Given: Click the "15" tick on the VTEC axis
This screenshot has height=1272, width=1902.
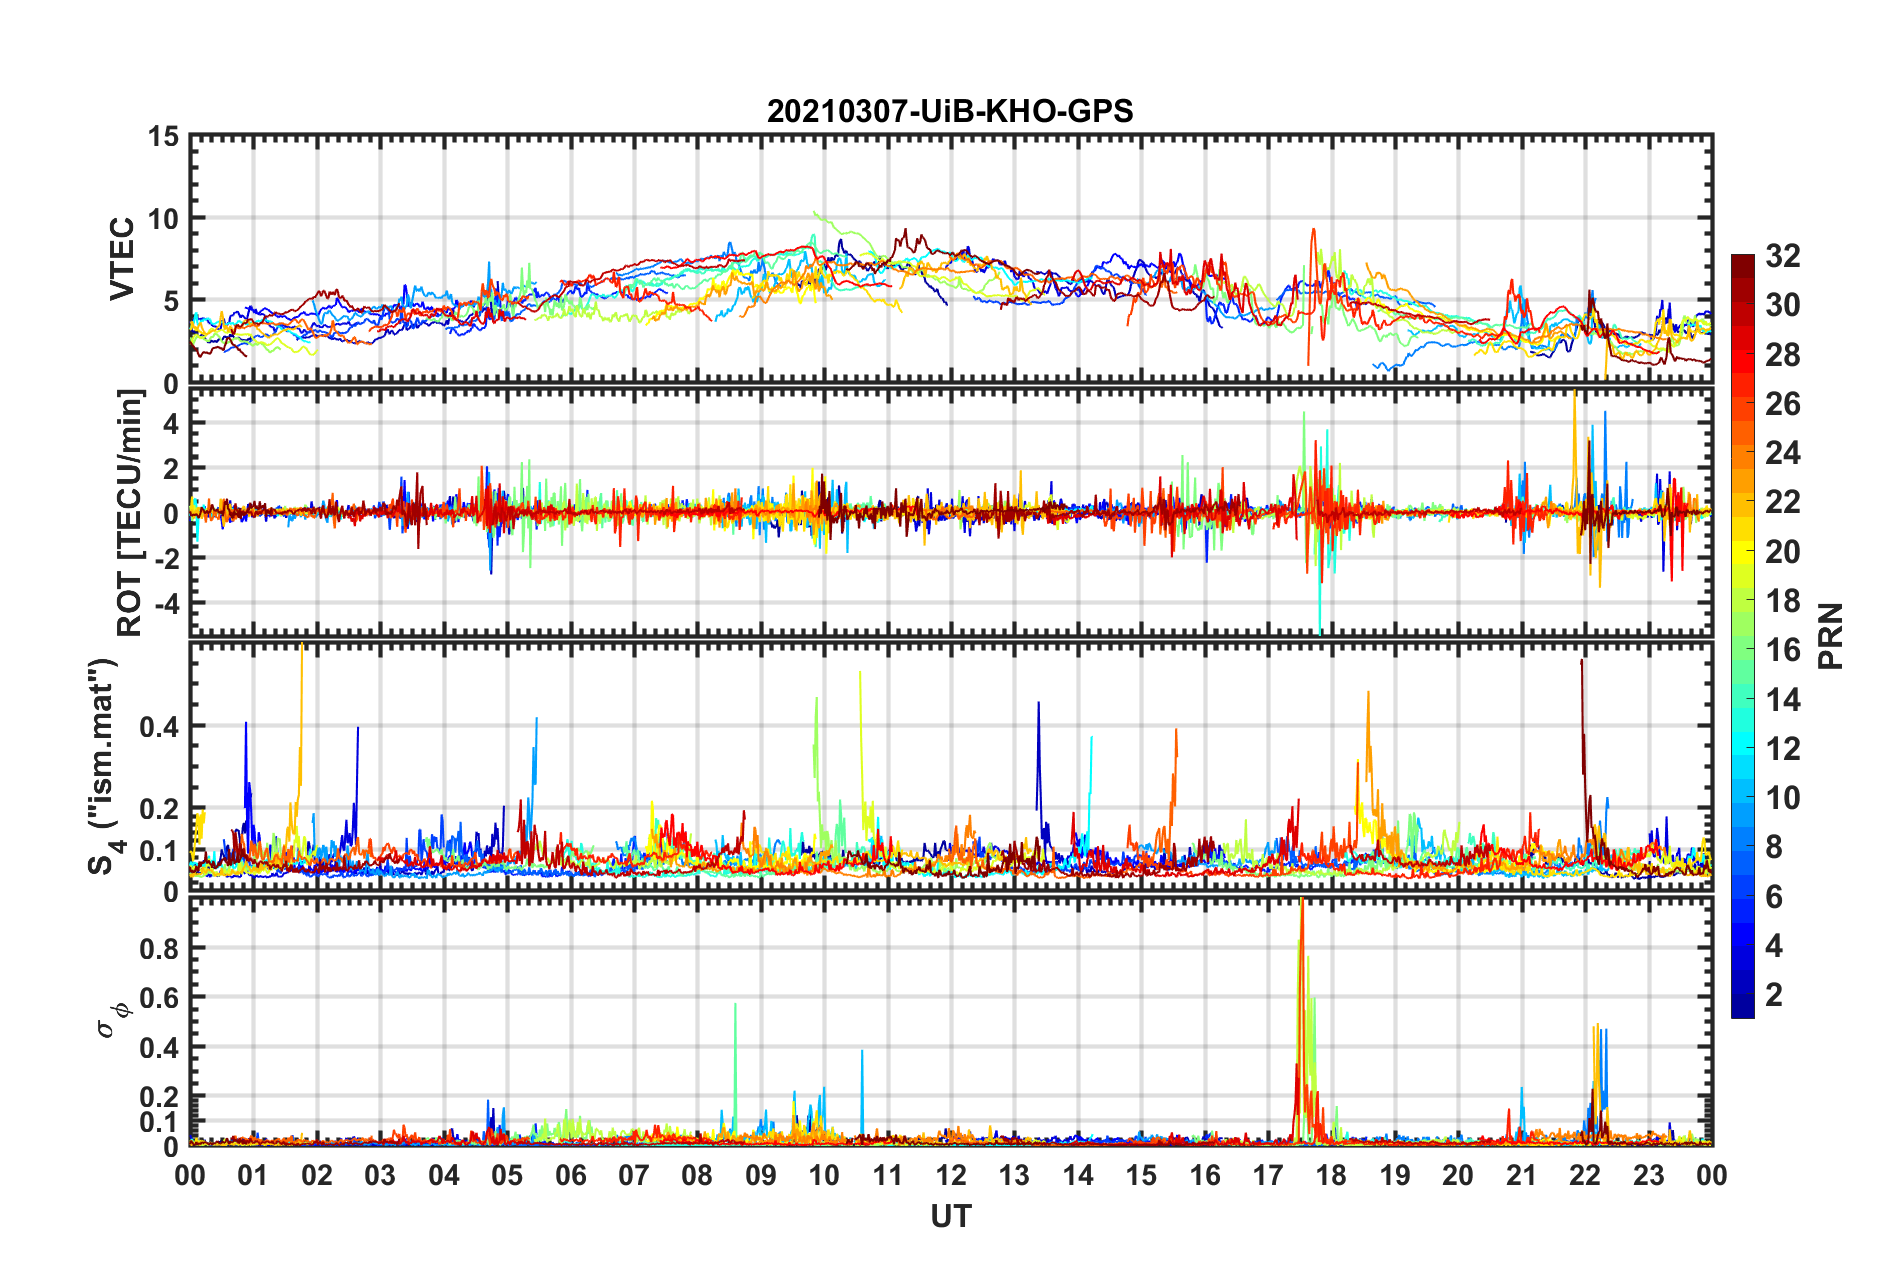Looking at the screenshot, I should click(163, 136).
